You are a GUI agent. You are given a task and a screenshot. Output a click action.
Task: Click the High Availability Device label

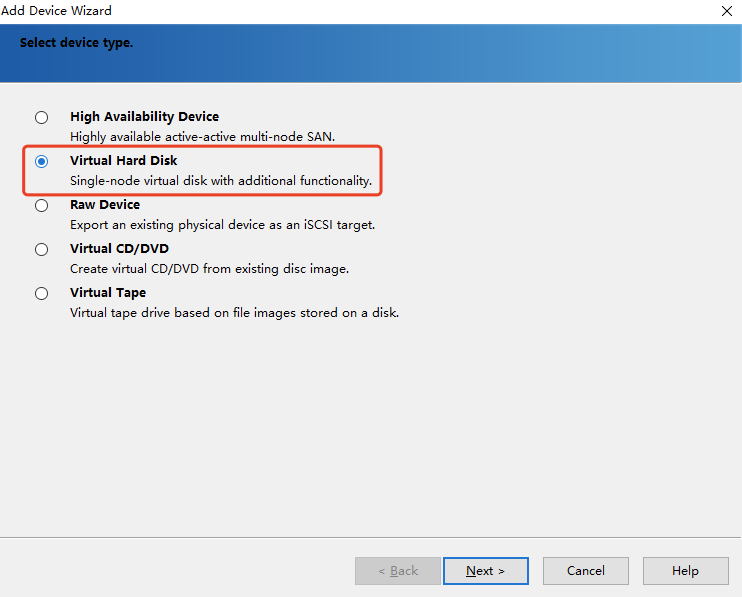pos(144,116)
